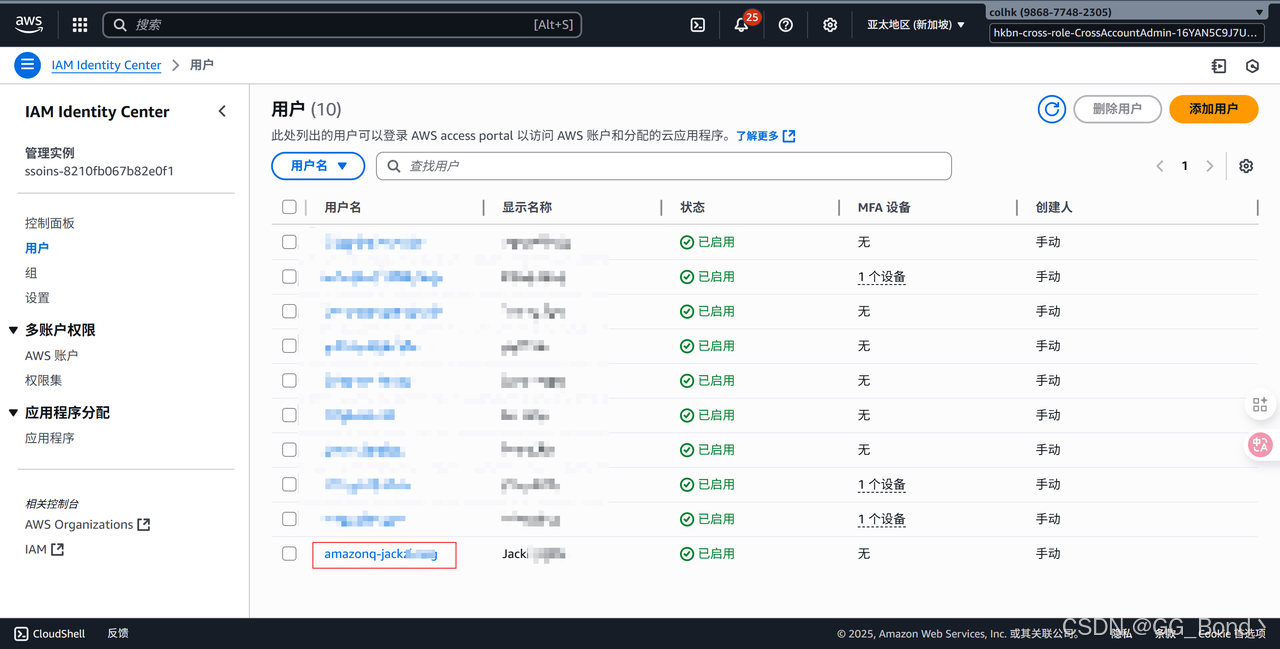Viewport: 1280px width, 649px height.
Task: Open the 了解更多 link
Action: pyautogui.click(x=766, y=136)
